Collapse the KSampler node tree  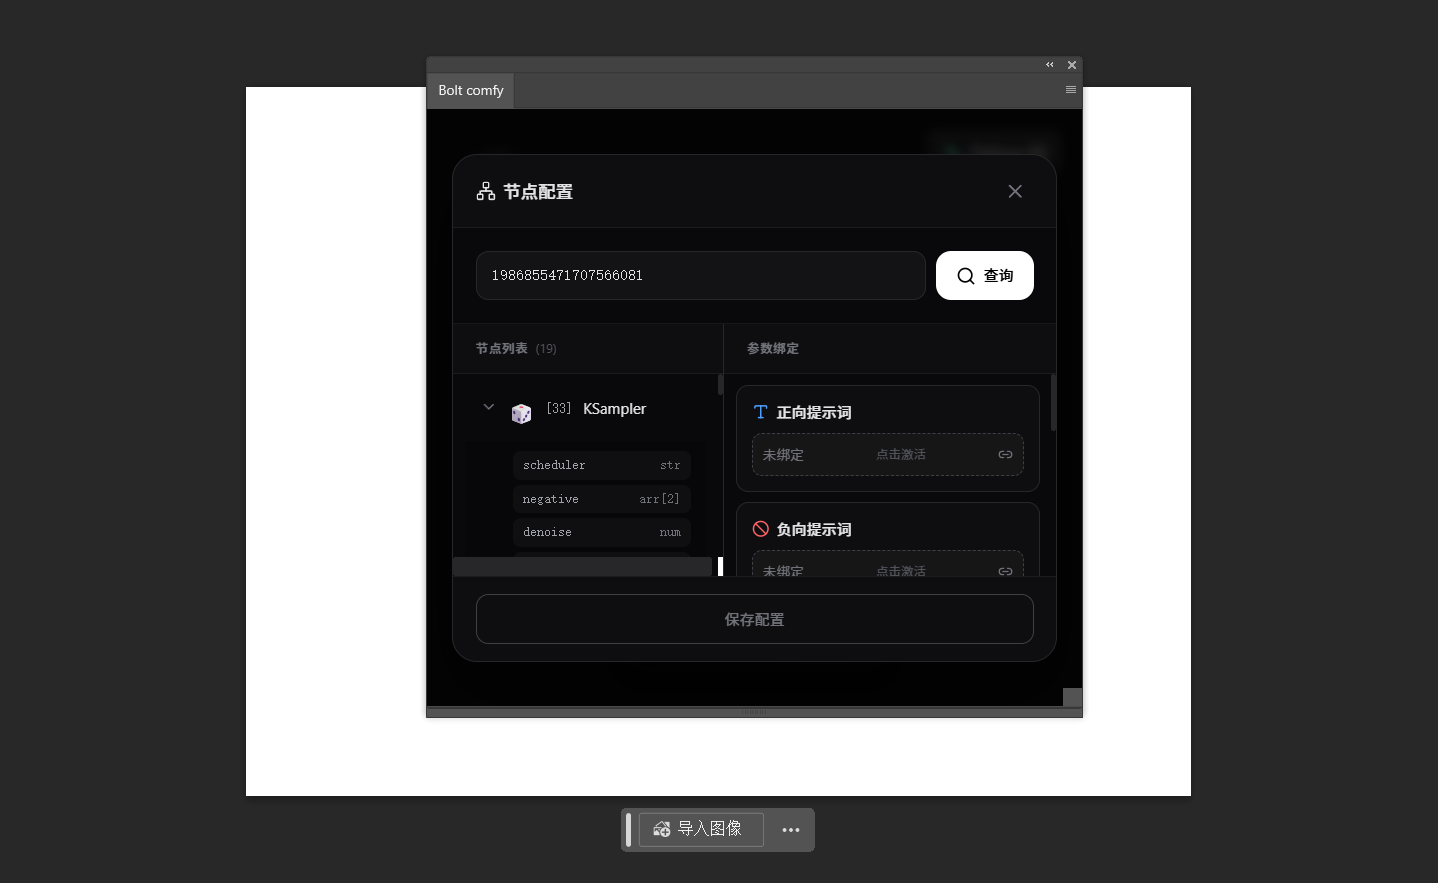pyautogui.click(x=489, y=407)
